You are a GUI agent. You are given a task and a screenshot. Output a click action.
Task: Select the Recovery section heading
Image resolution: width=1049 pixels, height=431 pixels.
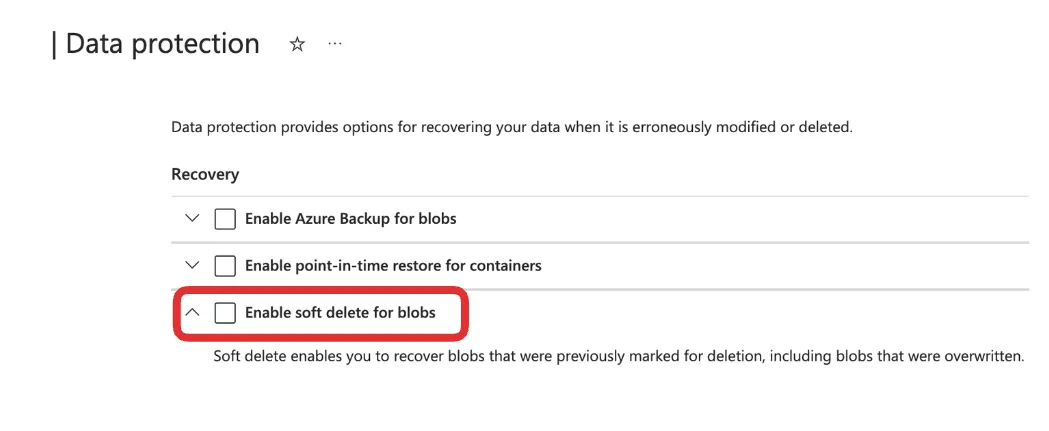tap(205, 174)
